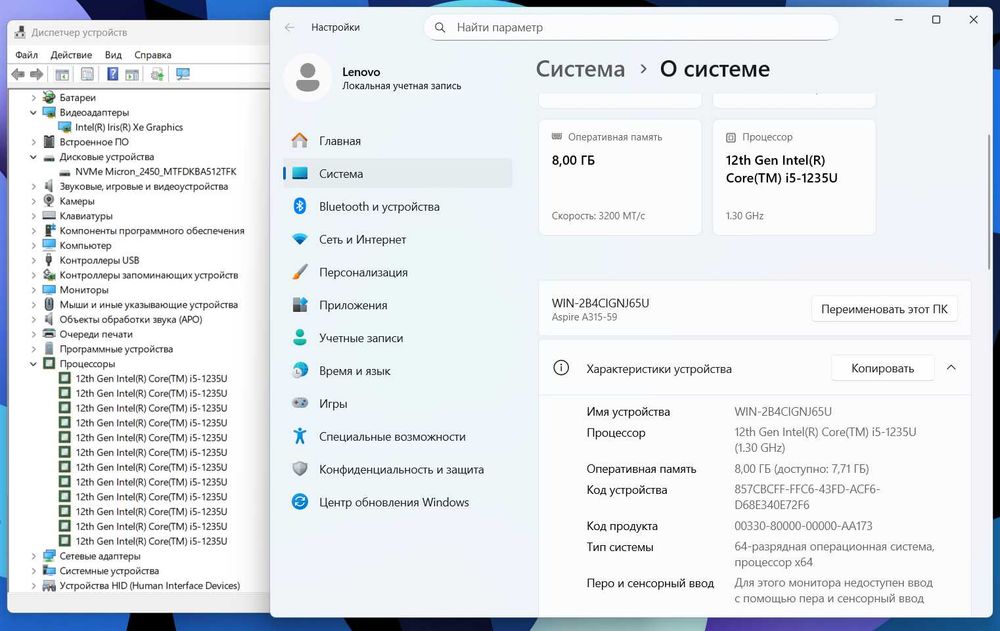
Task: Open Время и язык settings section
Action: click(397, 371)
